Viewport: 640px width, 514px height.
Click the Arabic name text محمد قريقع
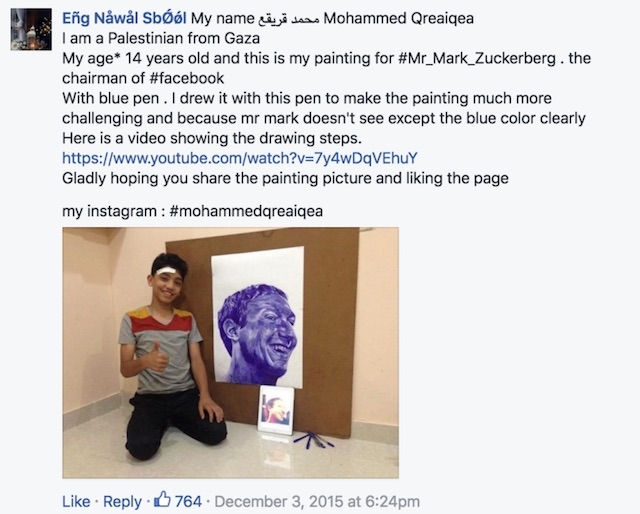(289, 18)
